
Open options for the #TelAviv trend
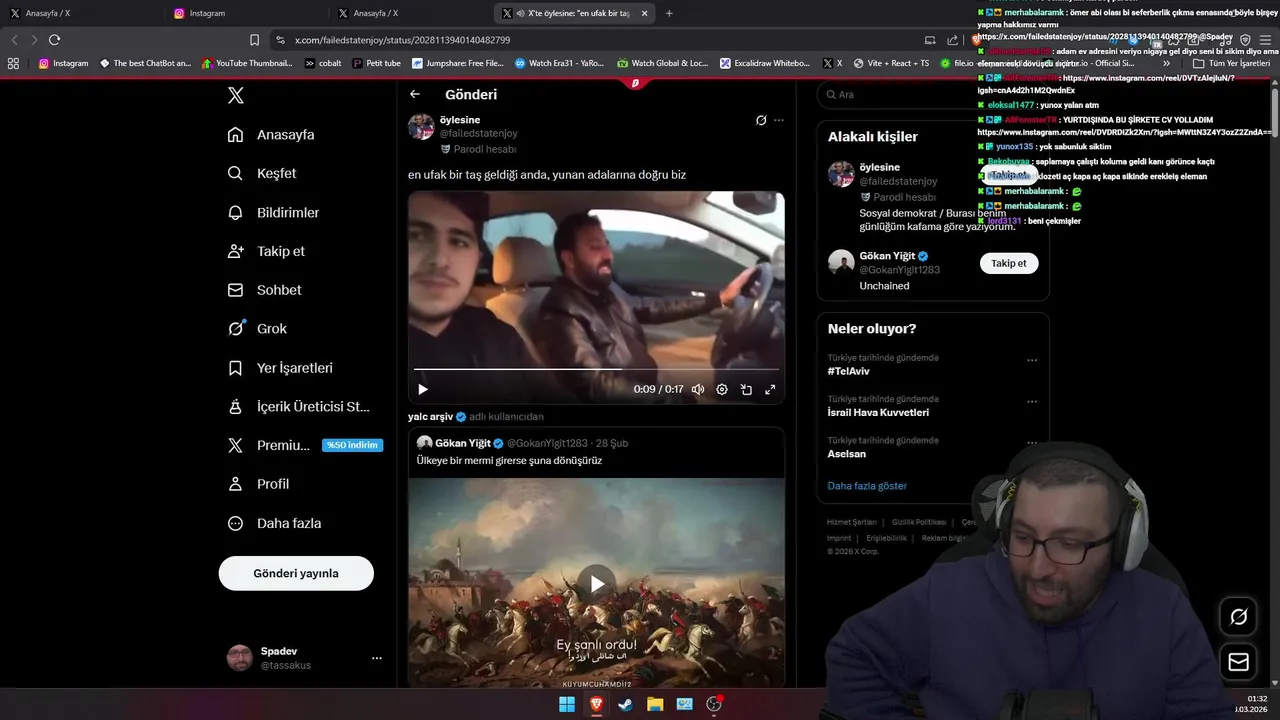(x=1032, y=360)
